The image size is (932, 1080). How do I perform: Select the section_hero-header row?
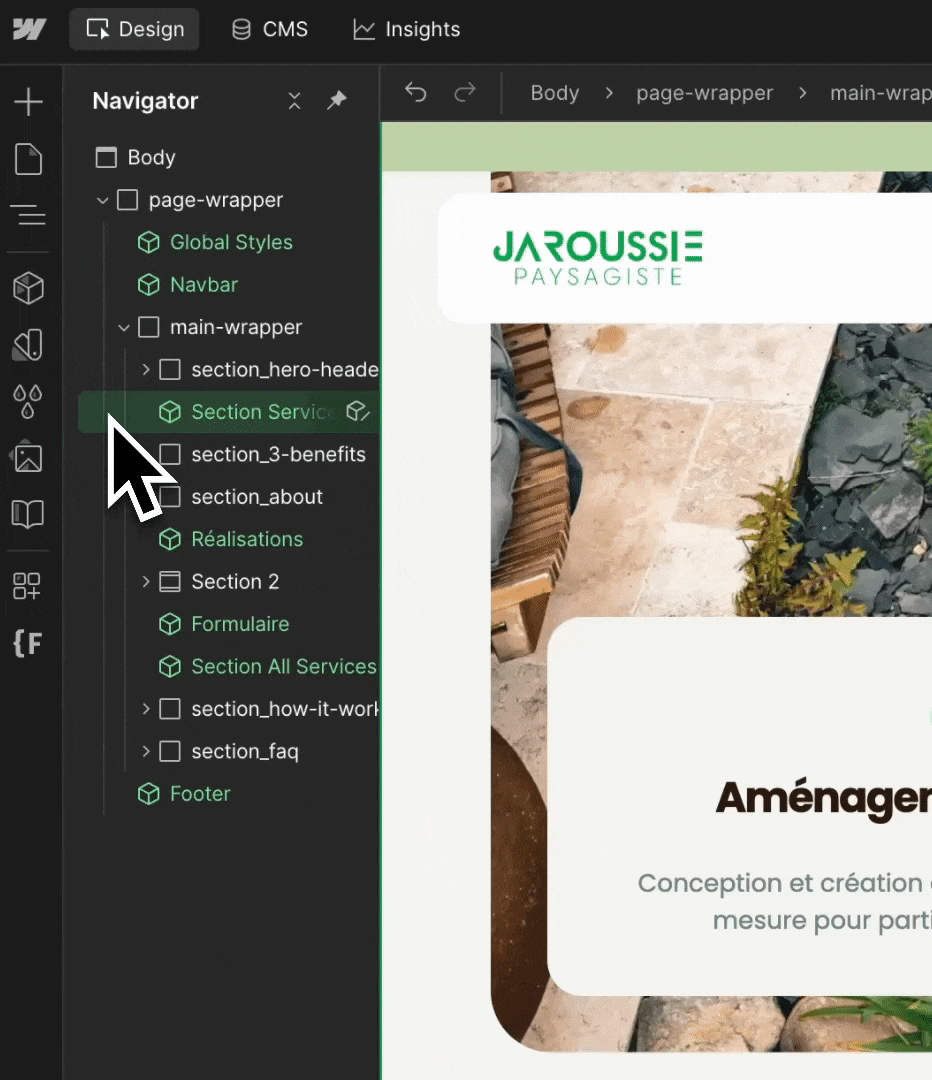tap(229, 370)
